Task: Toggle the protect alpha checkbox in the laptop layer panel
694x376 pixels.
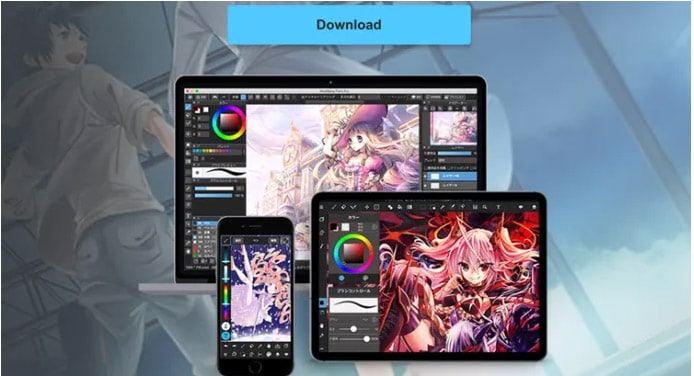Action: (426, 168)
